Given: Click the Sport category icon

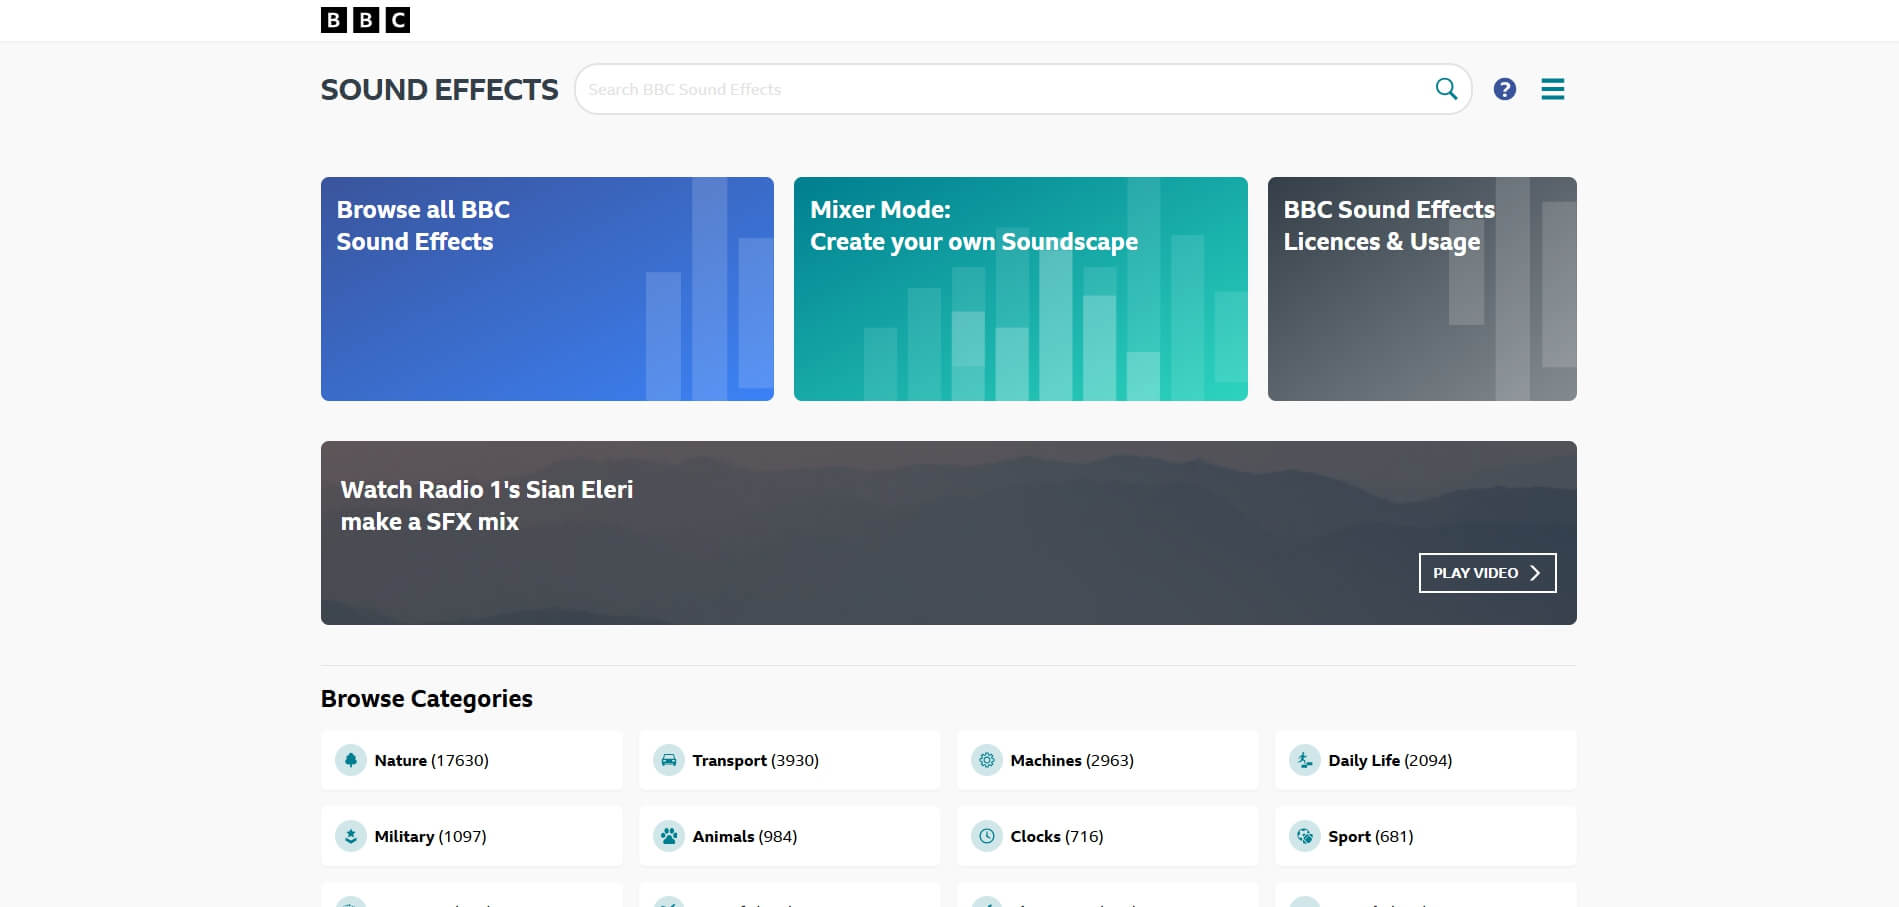Looking at the screenshot, I should pos(1305,836).
